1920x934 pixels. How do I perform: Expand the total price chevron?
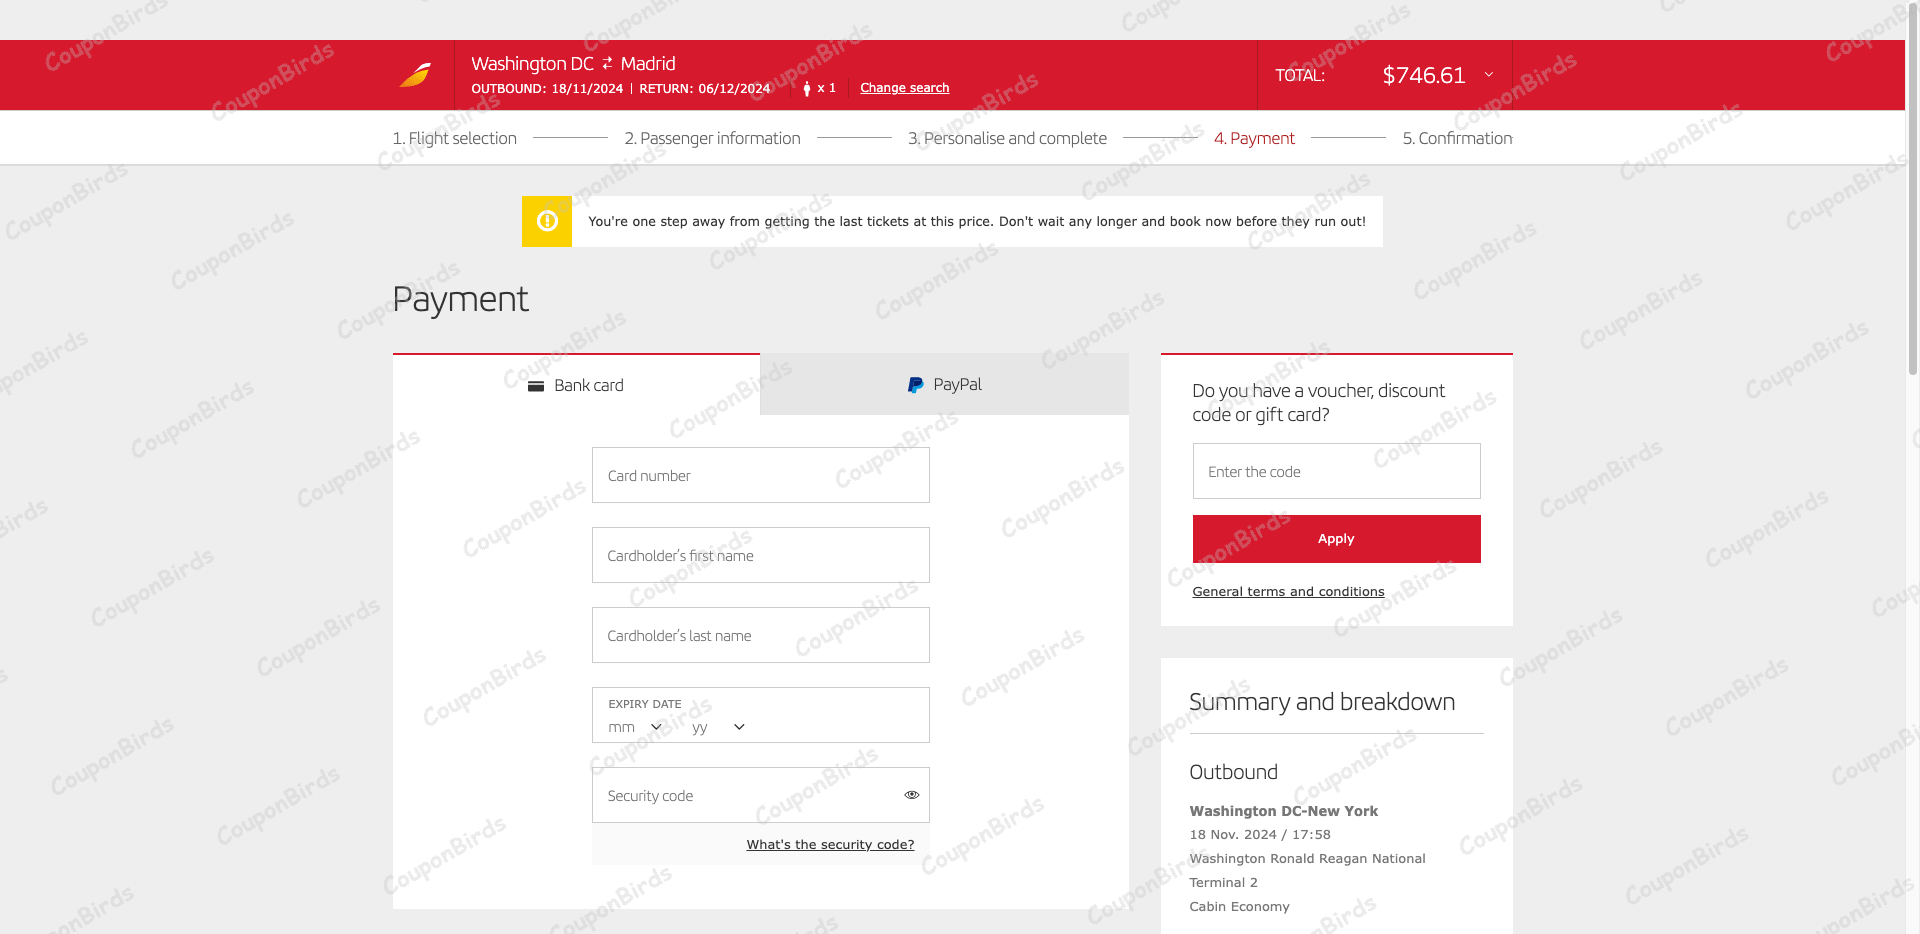pyautogui.click(x=1489, y=75)
